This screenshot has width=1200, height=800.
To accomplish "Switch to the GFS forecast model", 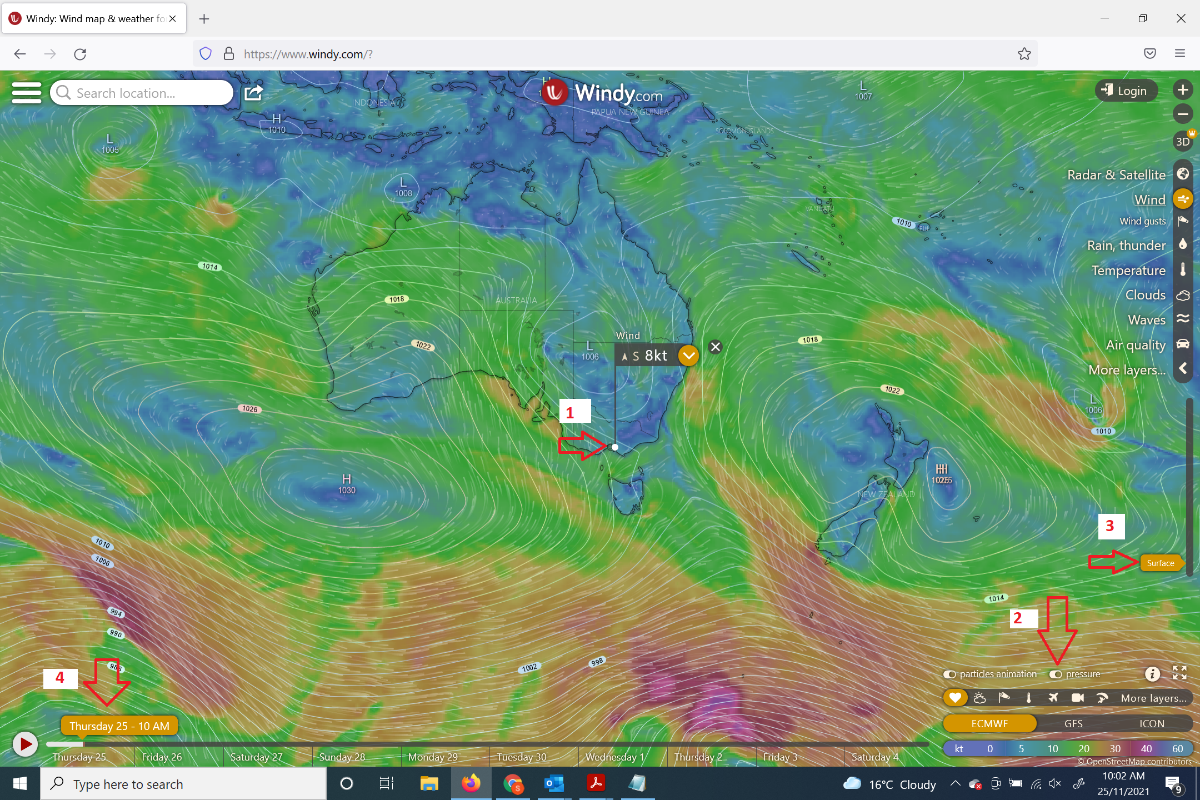I will point(1071,723).
